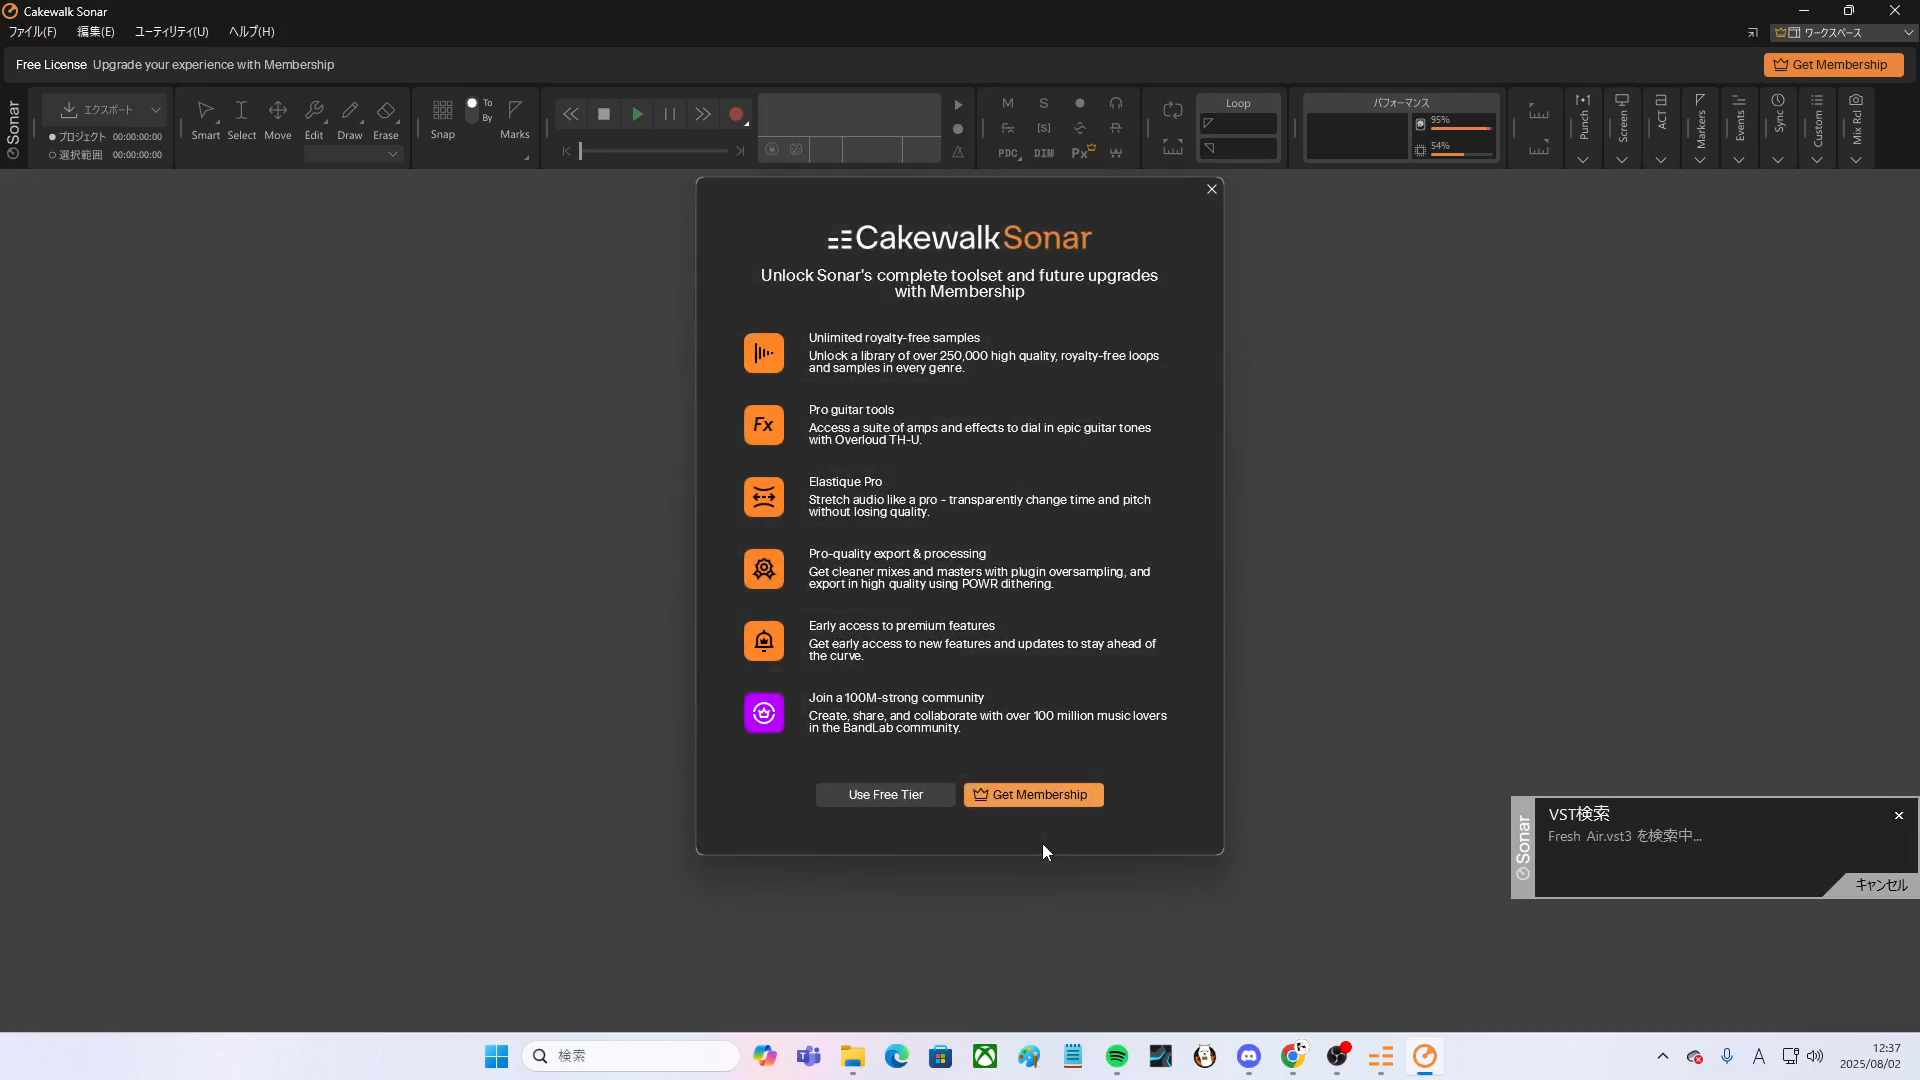Close the membership dialog
Image resolution: width=1920 pixels, height=1080 pixels.
point(1212,189)
